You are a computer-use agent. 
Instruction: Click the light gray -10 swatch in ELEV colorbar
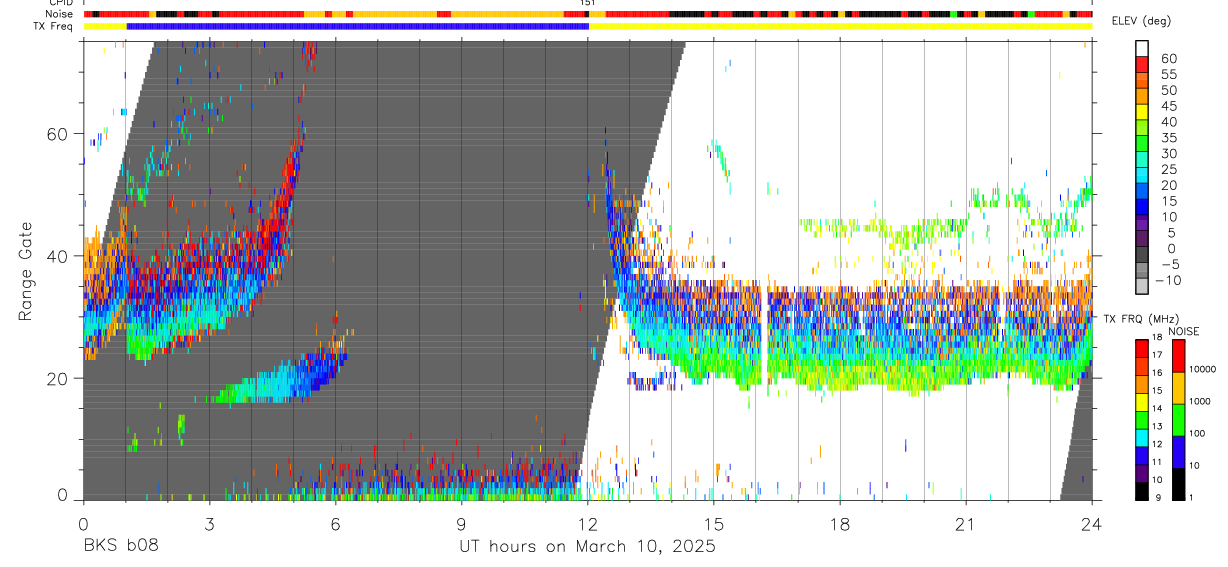[1142, 286]
